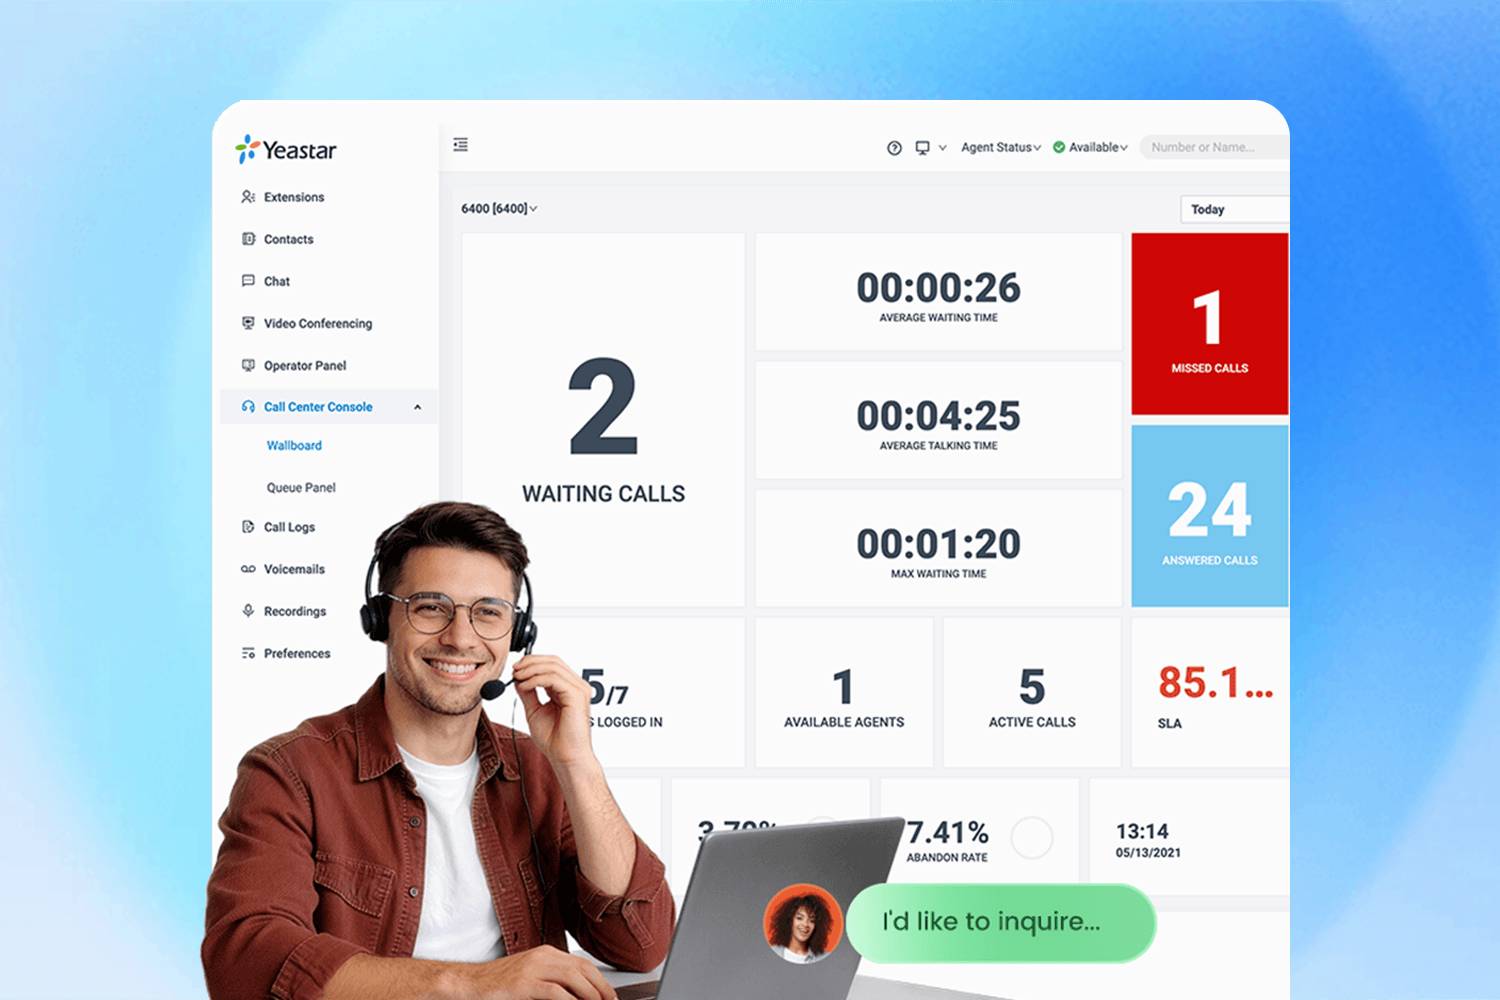The height and width of the screenshot is (1000, 1500).
Task: Click the Chat bubble icon
Action: tap(248, 281)
